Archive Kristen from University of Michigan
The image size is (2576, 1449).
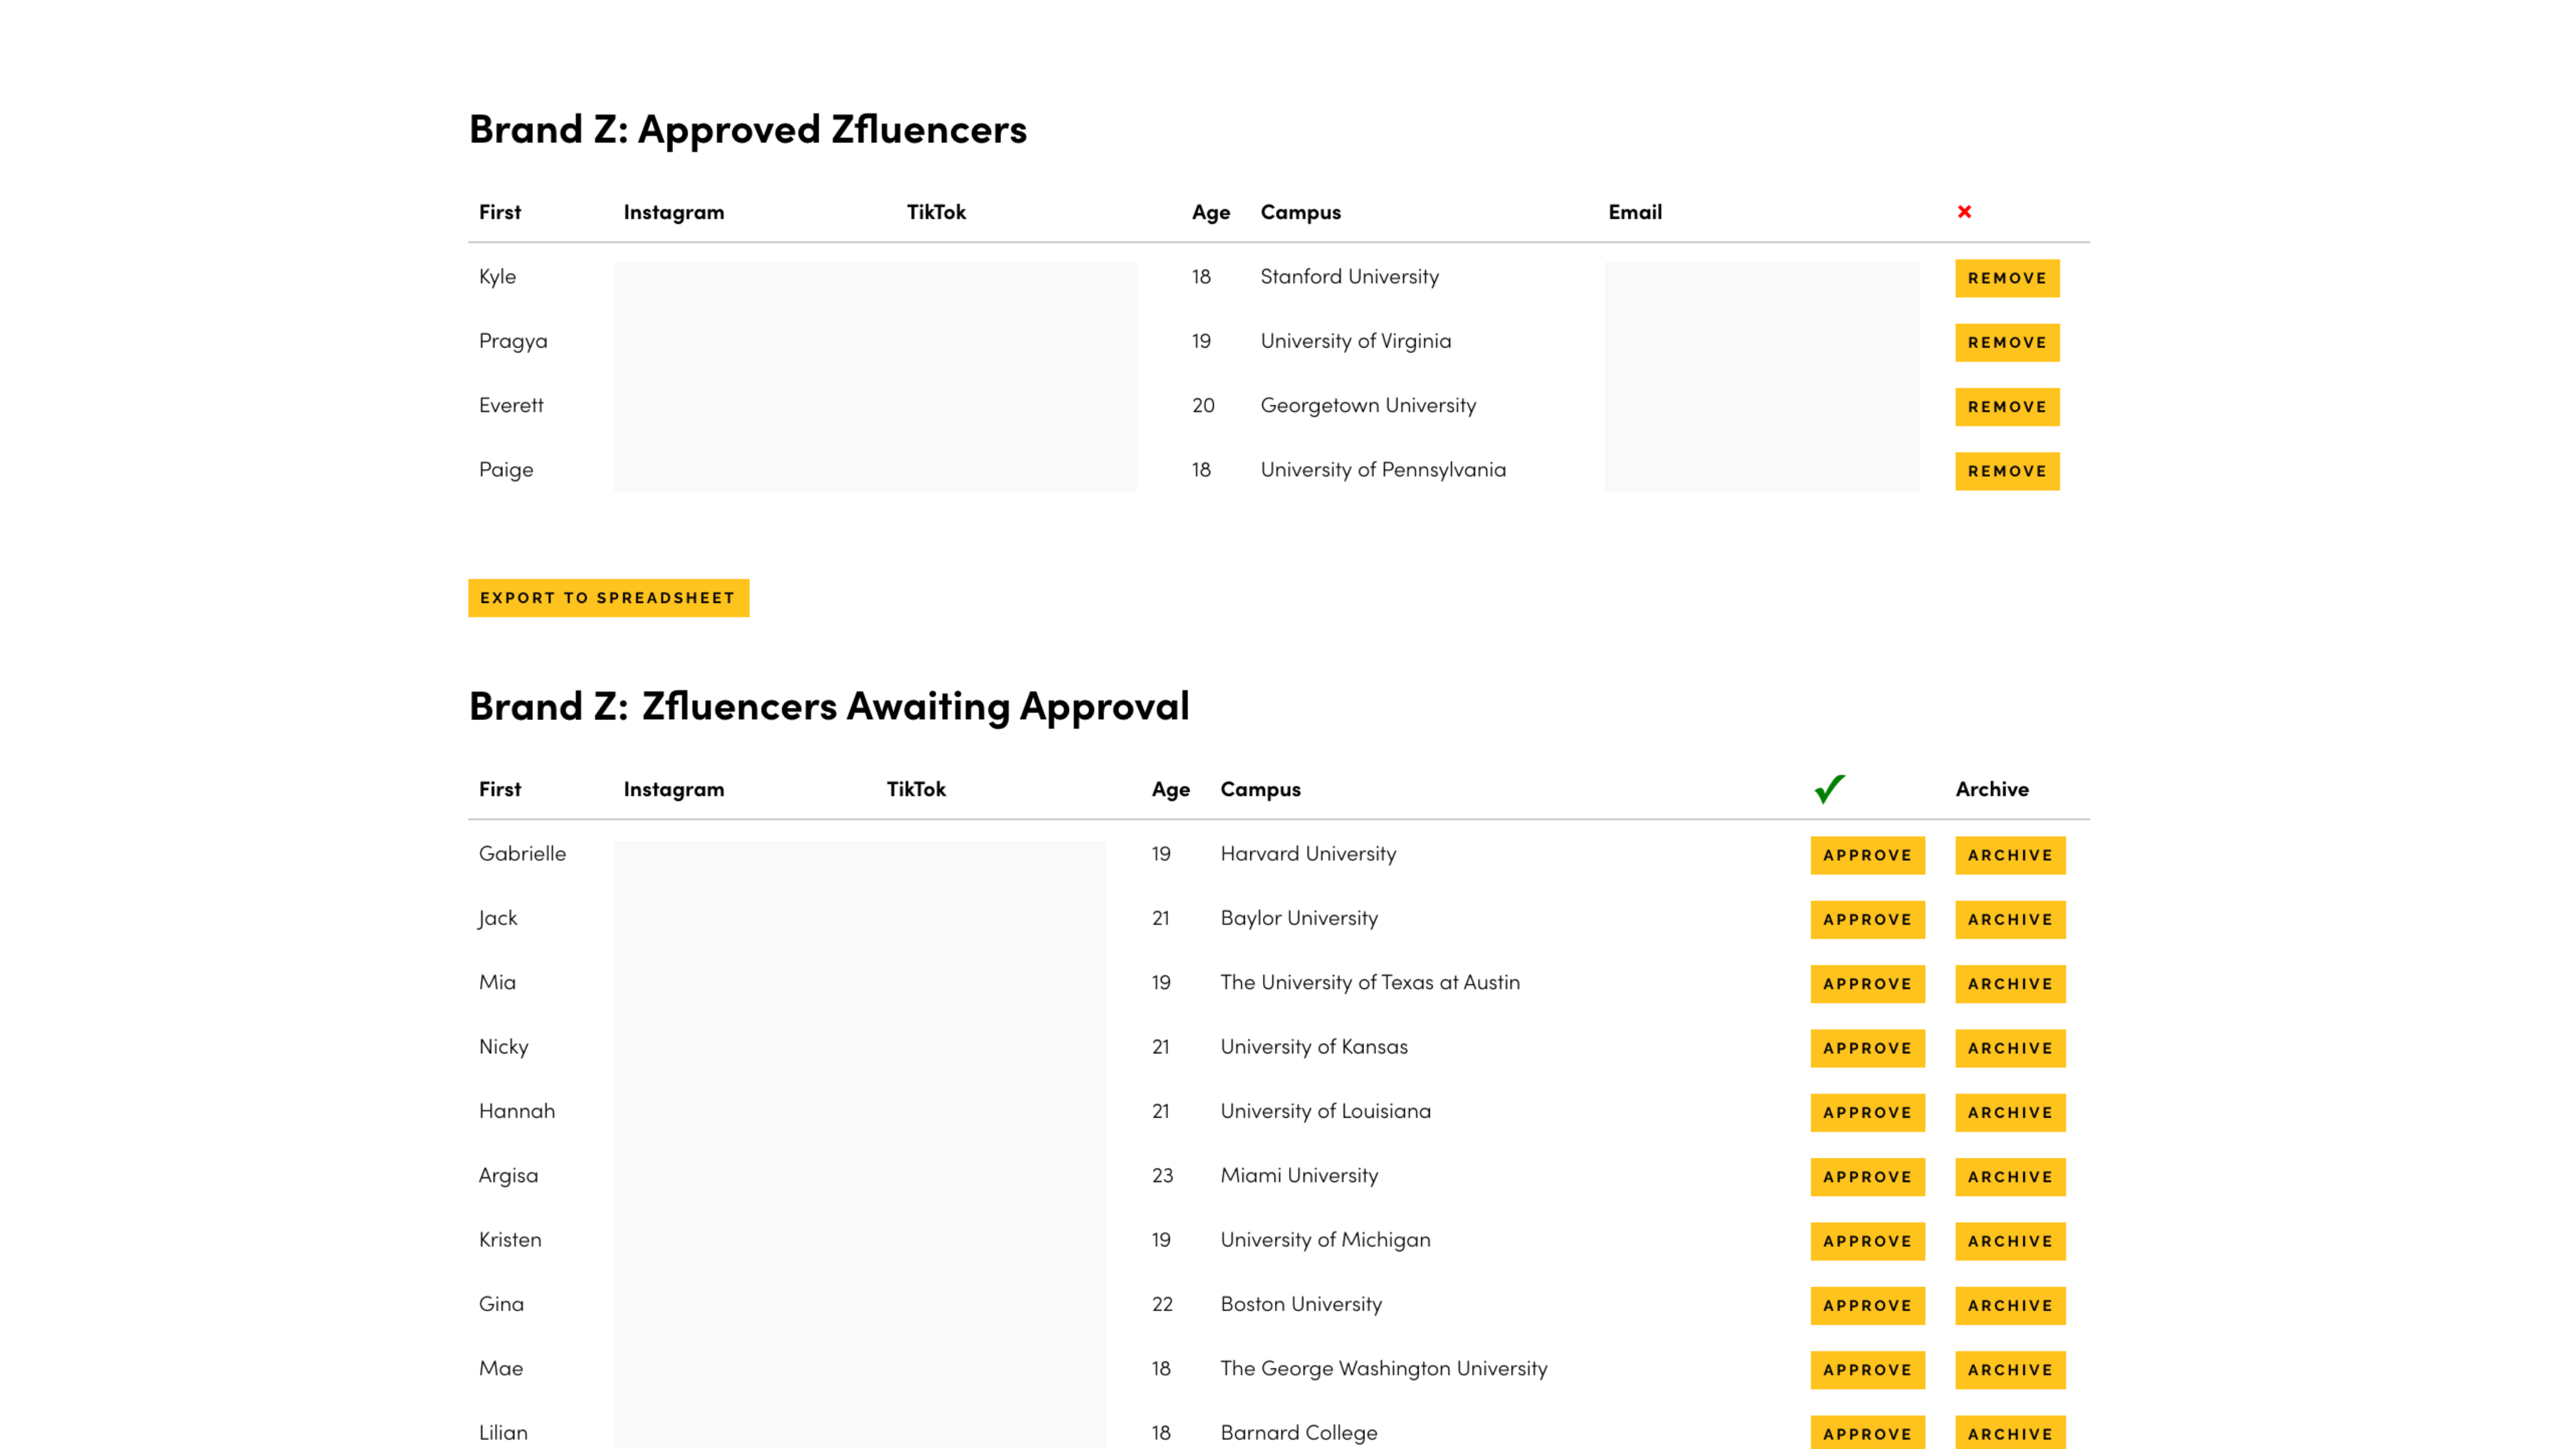tap(2010, 1241)
